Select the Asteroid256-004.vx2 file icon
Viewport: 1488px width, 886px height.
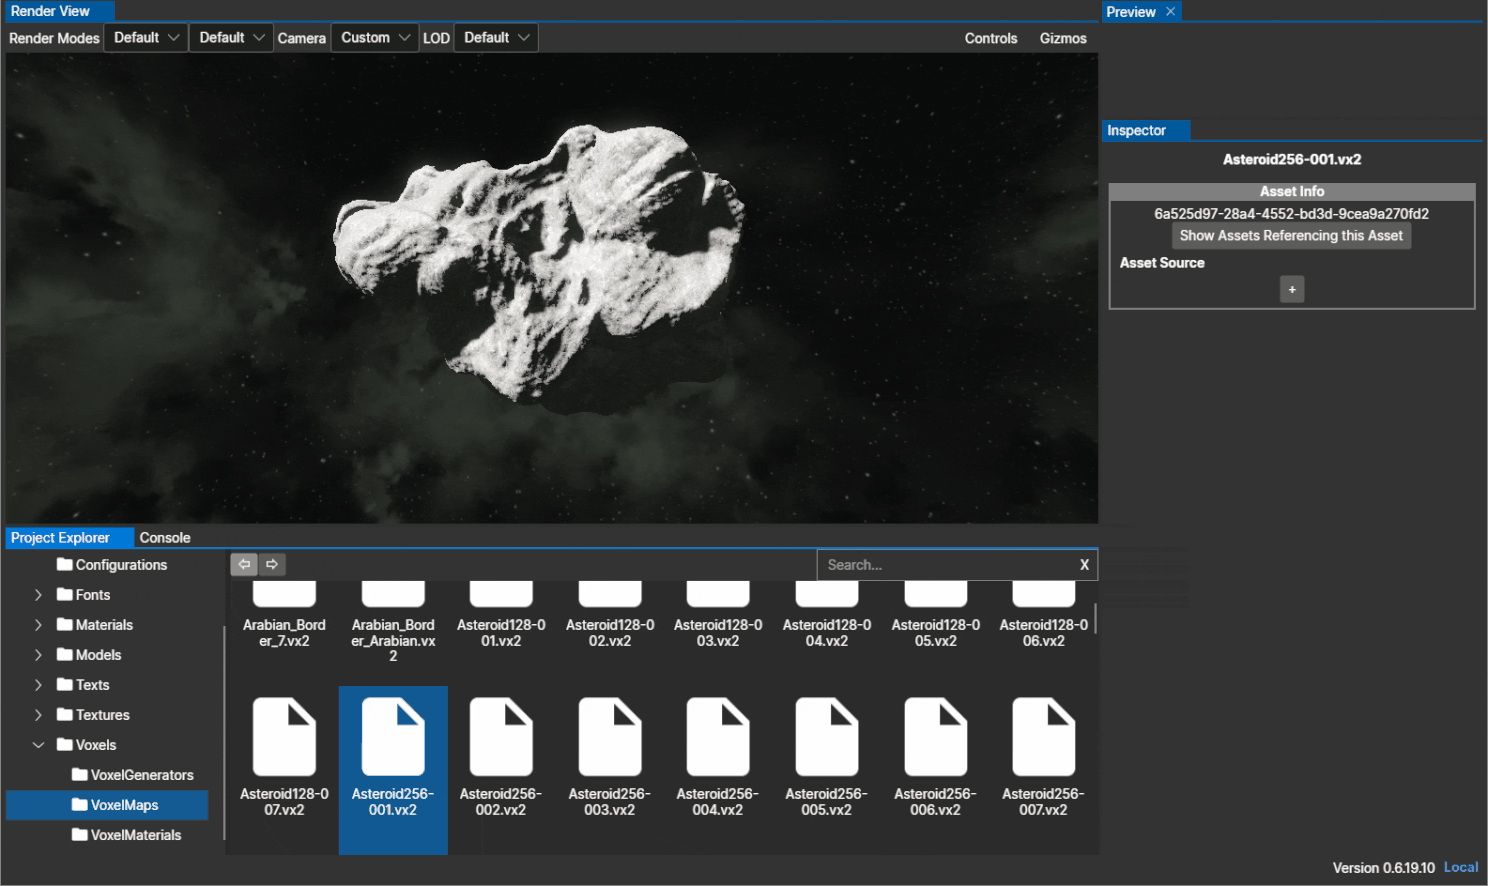coord(718,737)
